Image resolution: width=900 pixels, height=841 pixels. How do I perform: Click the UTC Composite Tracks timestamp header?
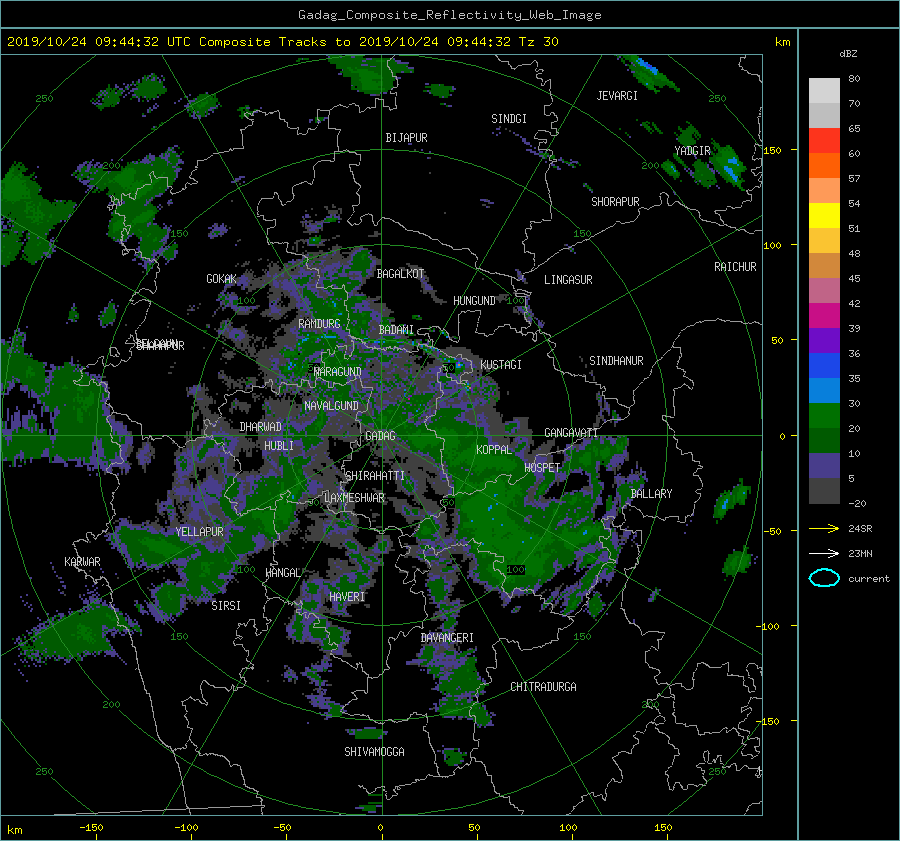(282, 41)
